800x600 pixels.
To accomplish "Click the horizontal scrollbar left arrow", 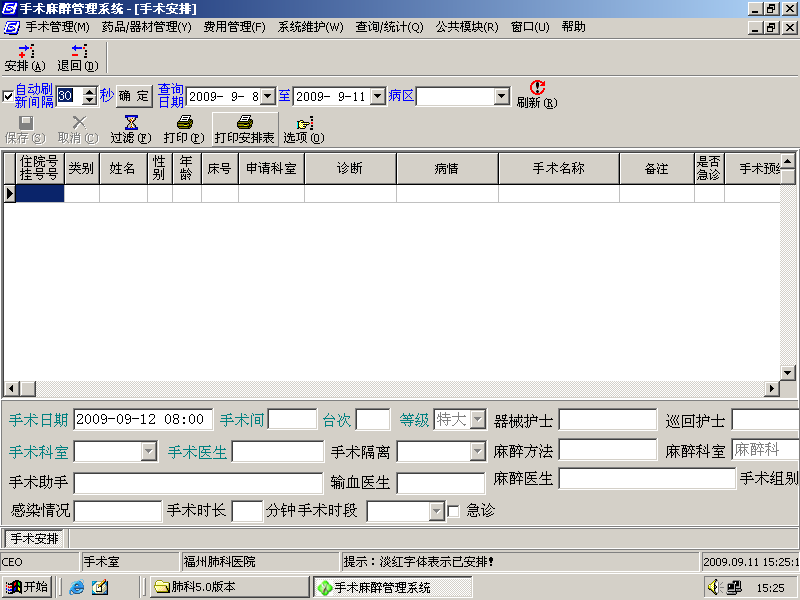I will point(12,389).
